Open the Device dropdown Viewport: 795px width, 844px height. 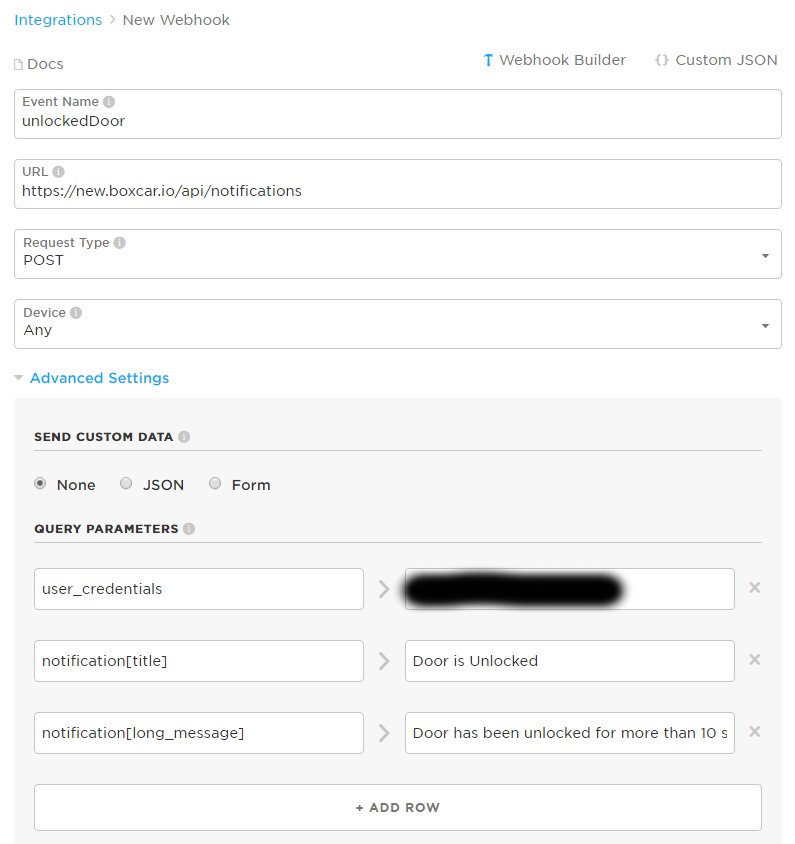(x=397, y=325)
